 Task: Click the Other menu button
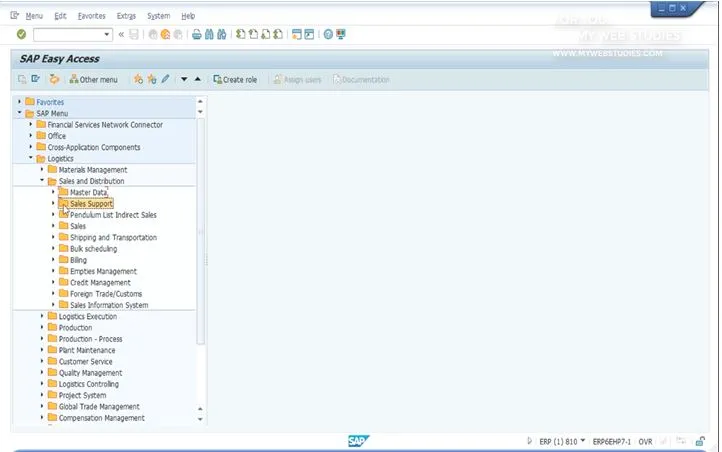pos(93,79)
